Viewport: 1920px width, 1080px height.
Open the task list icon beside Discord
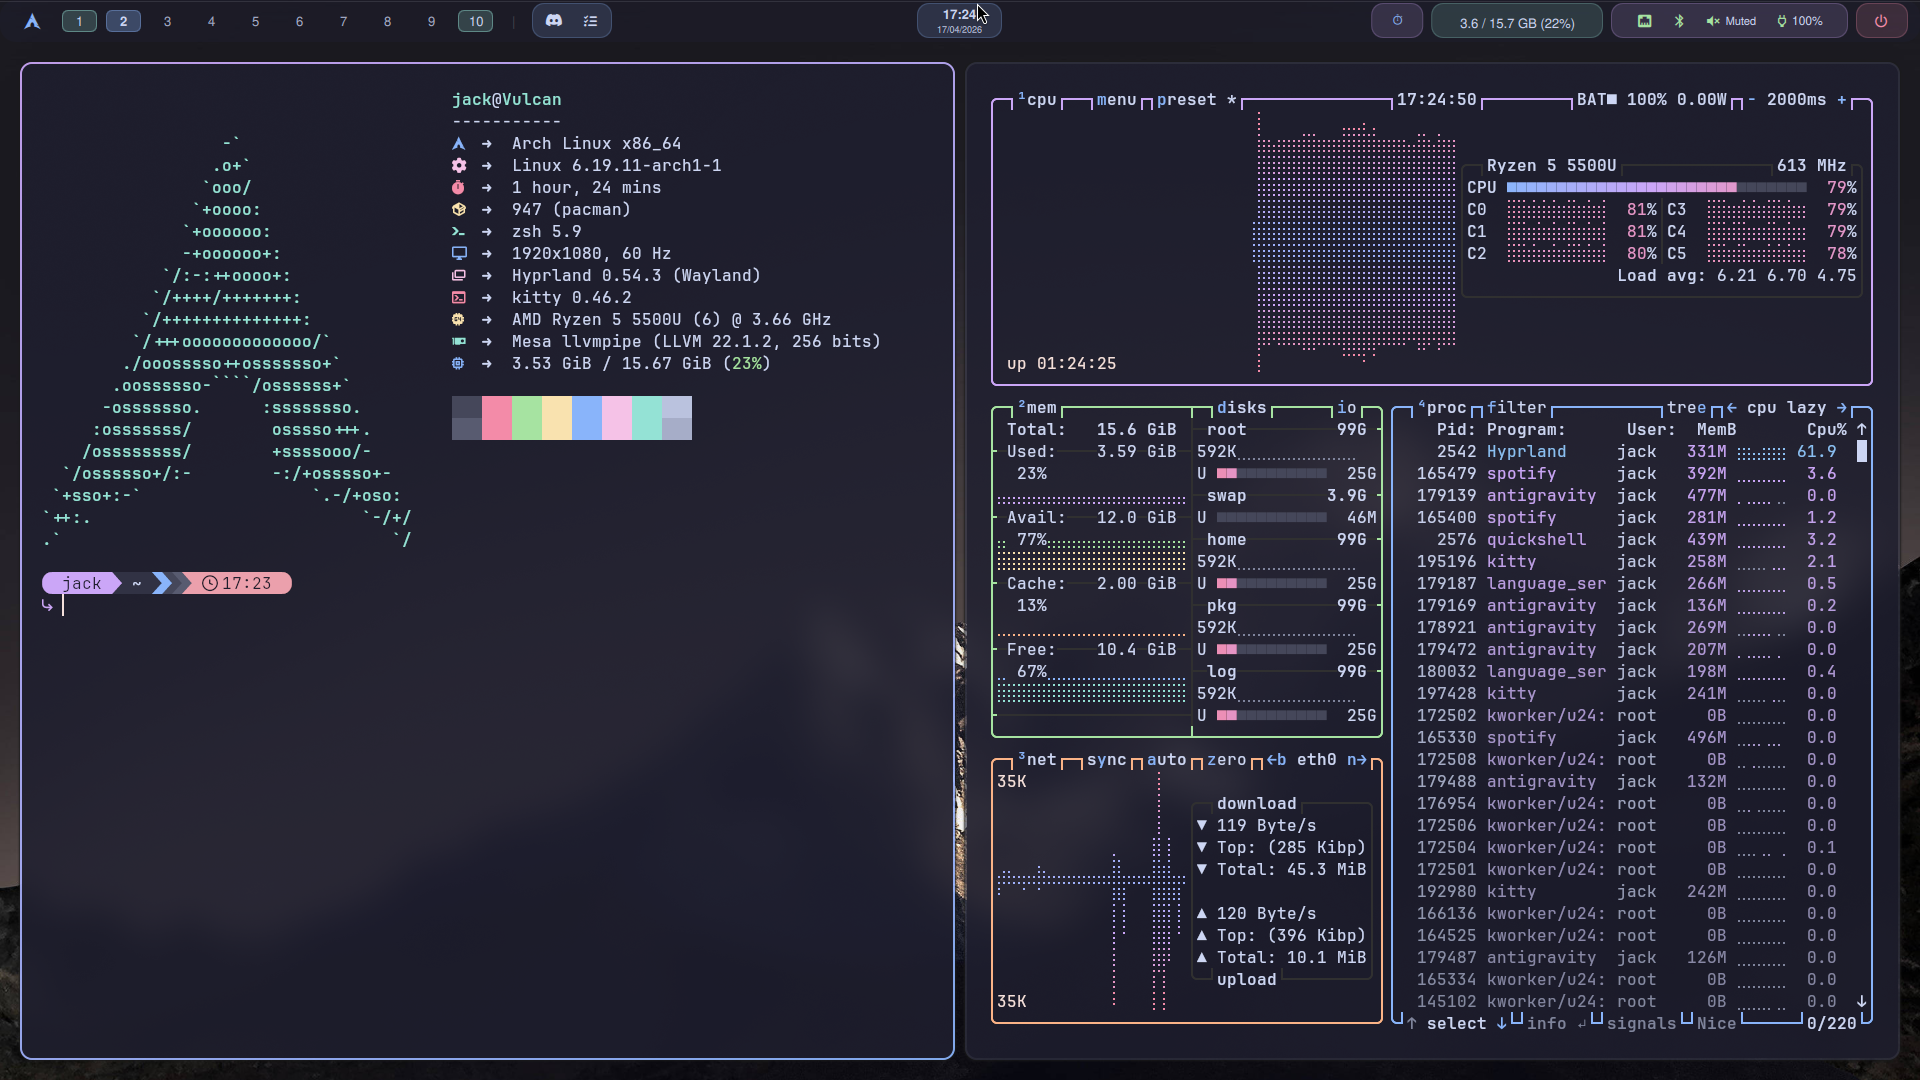(590, 21)
